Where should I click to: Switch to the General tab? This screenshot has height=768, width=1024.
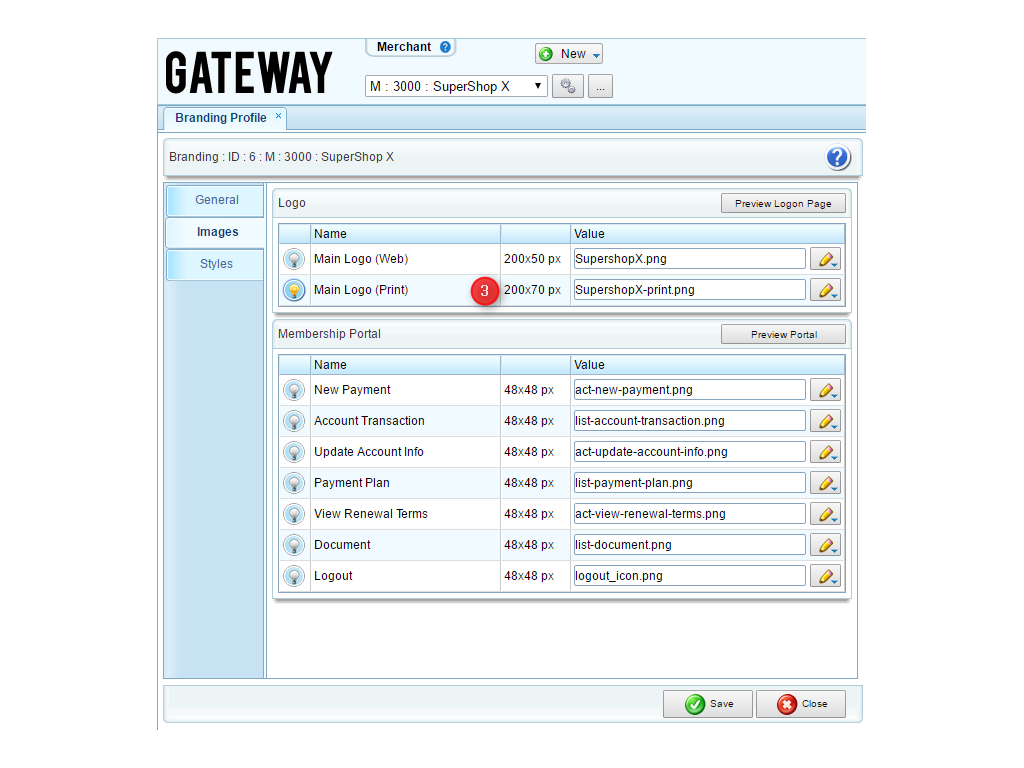[x=216, y=200]
